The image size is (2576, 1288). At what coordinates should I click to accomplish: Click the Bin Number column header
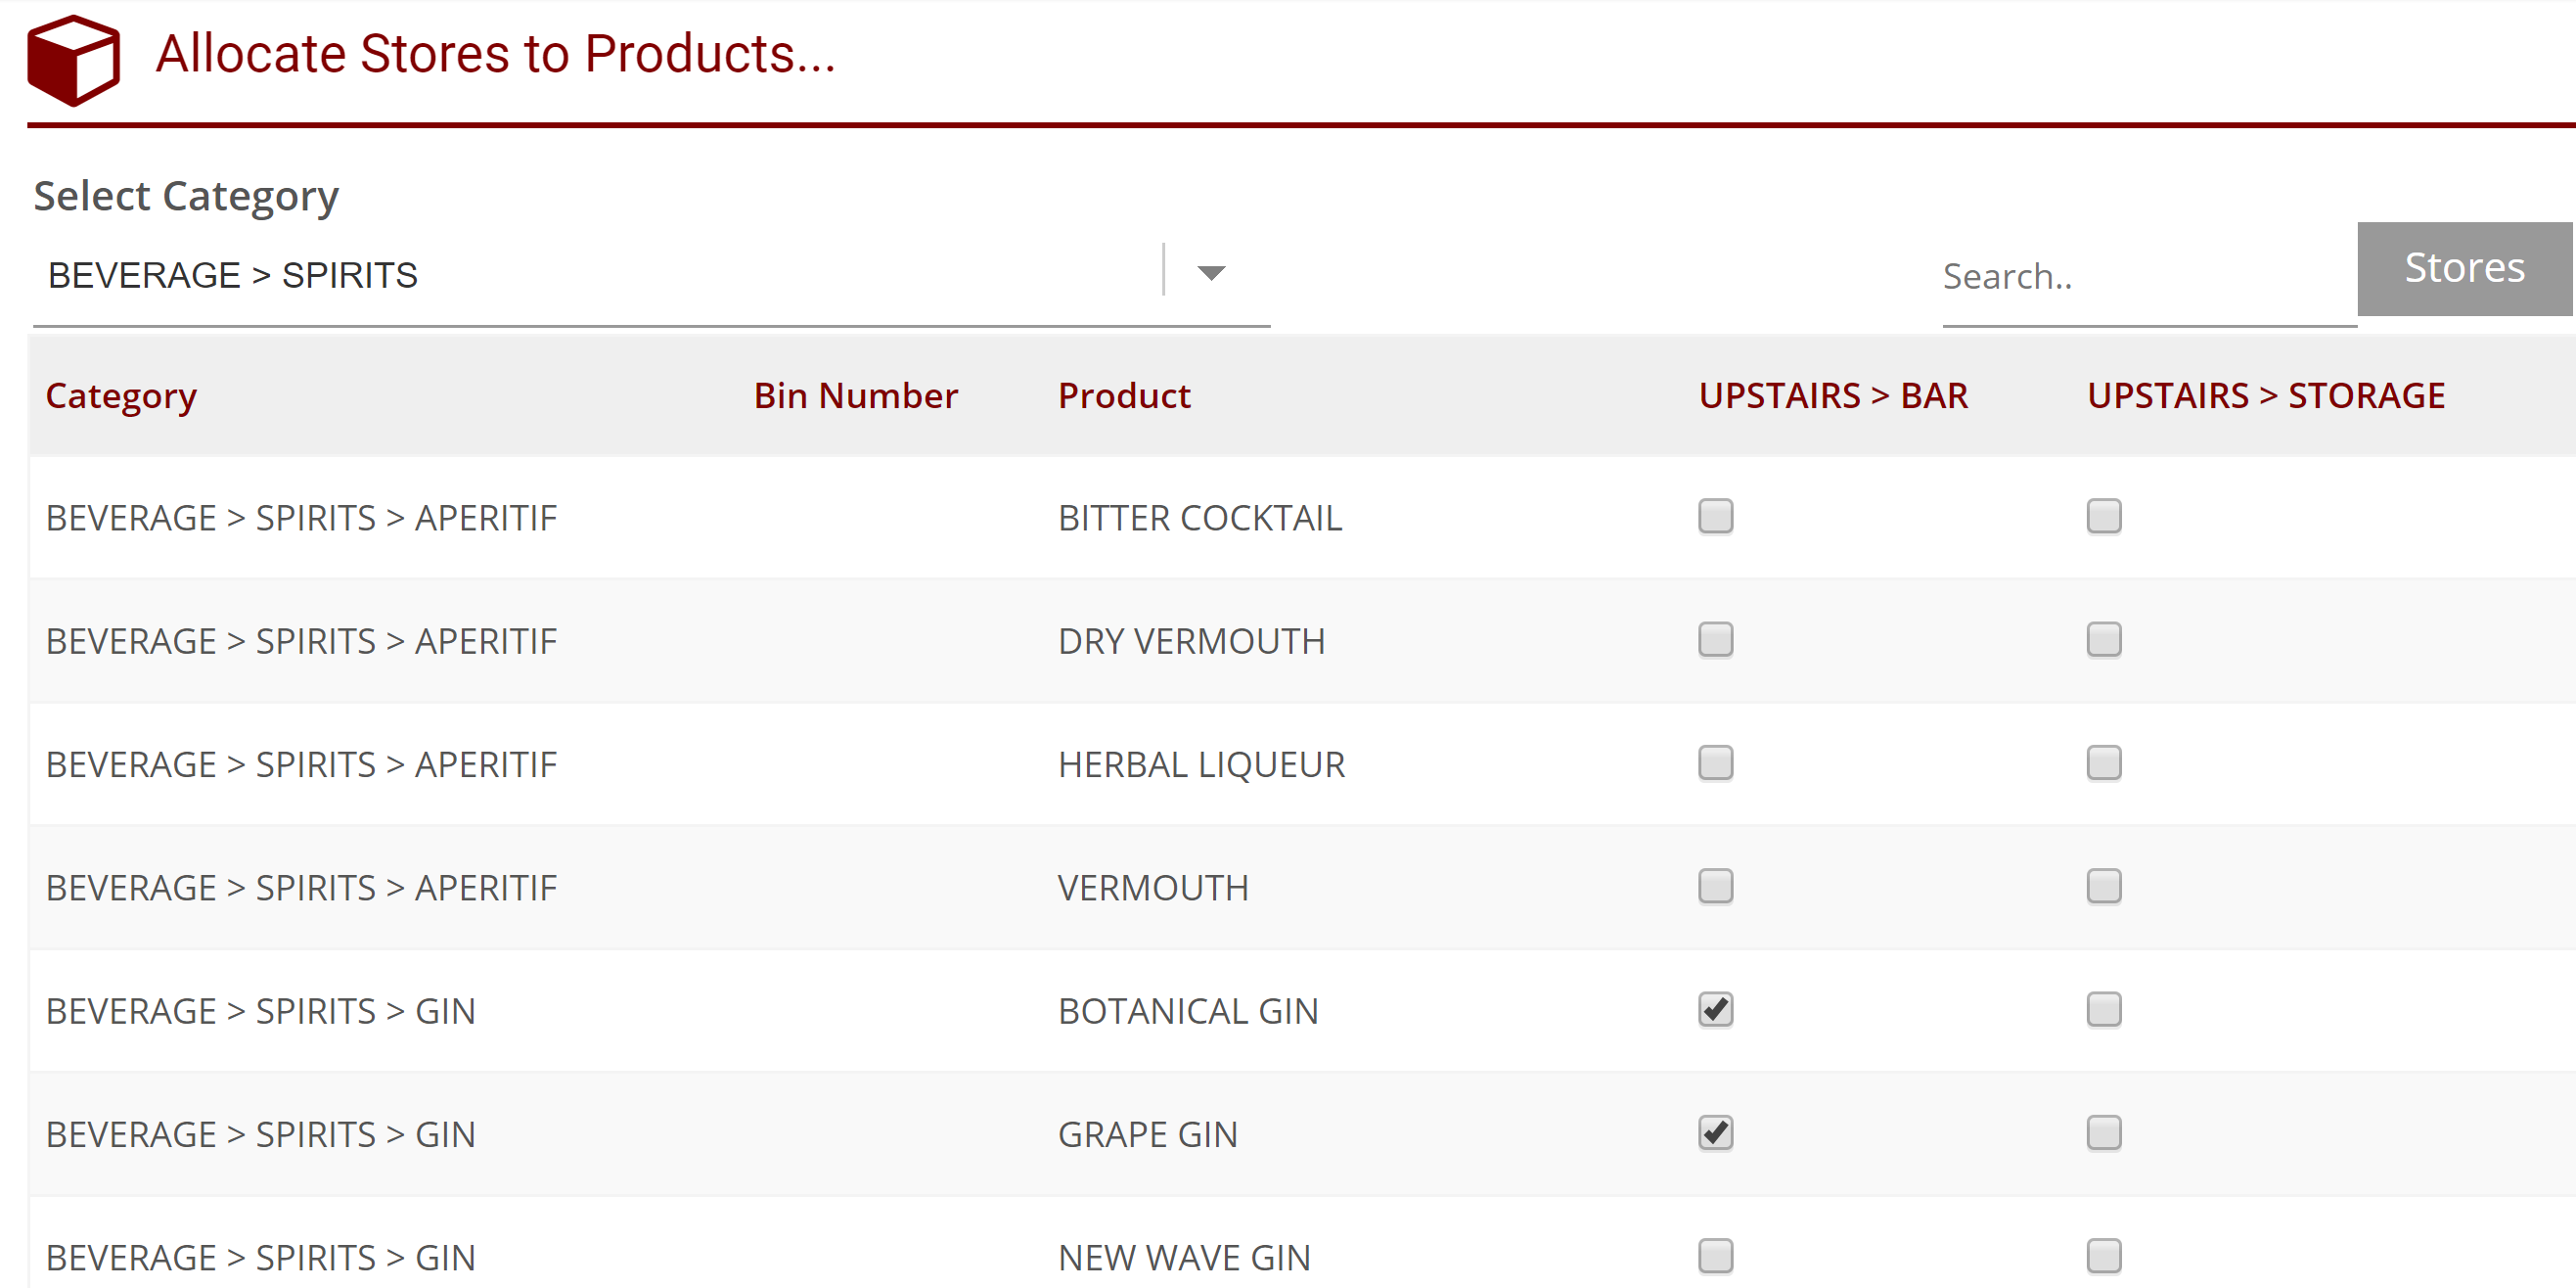(x=855, y=395)
